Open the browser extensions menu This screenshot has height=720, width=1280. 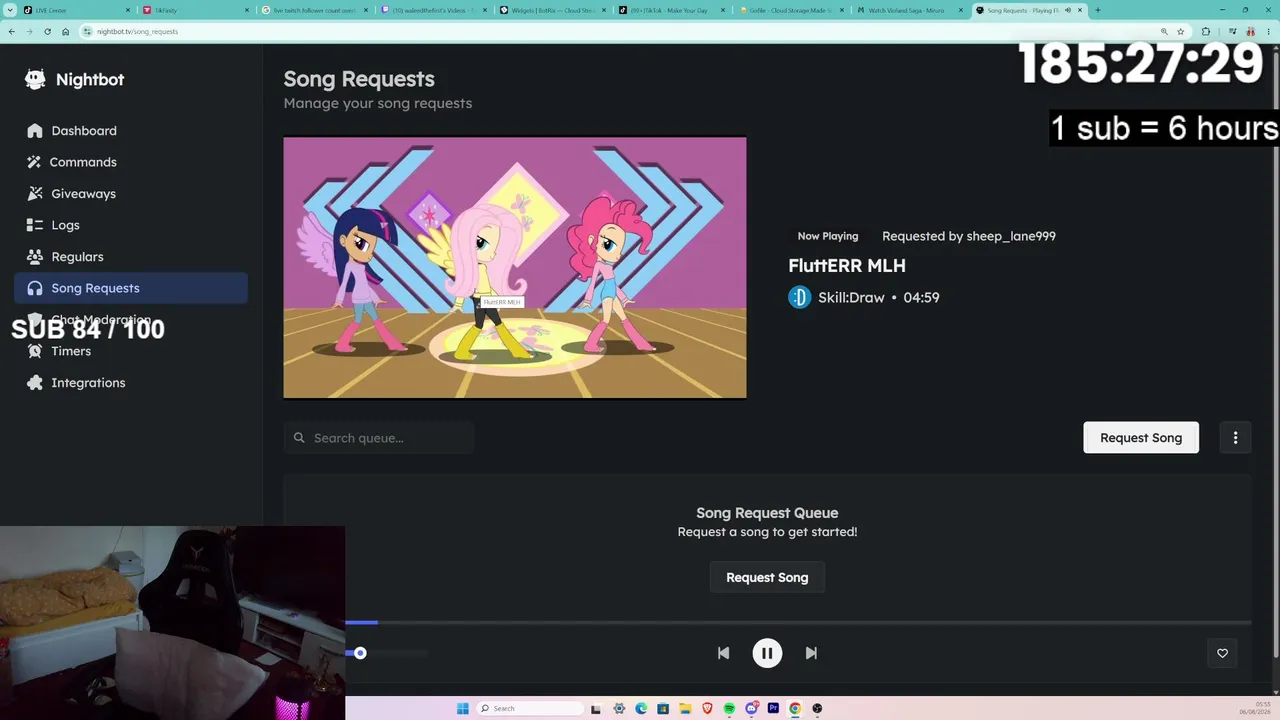[1206, 32]
